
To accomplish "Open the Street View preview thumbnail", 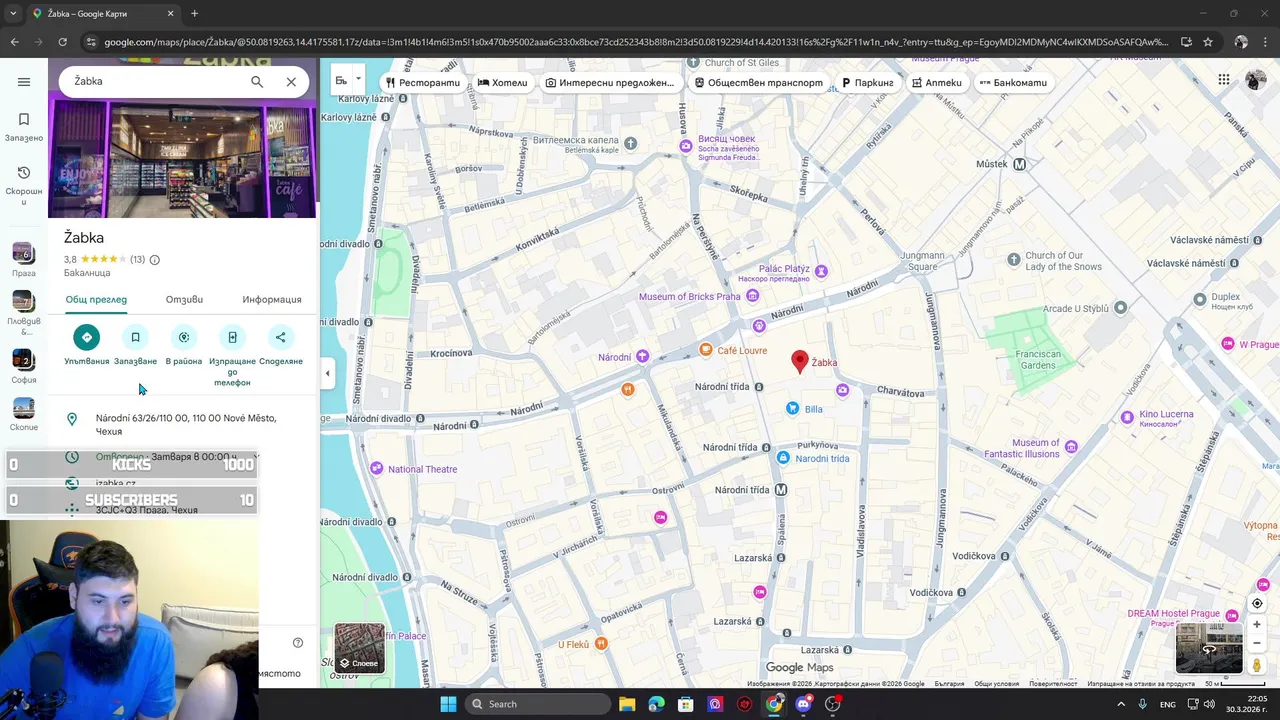I will [x=1209, y=648].
